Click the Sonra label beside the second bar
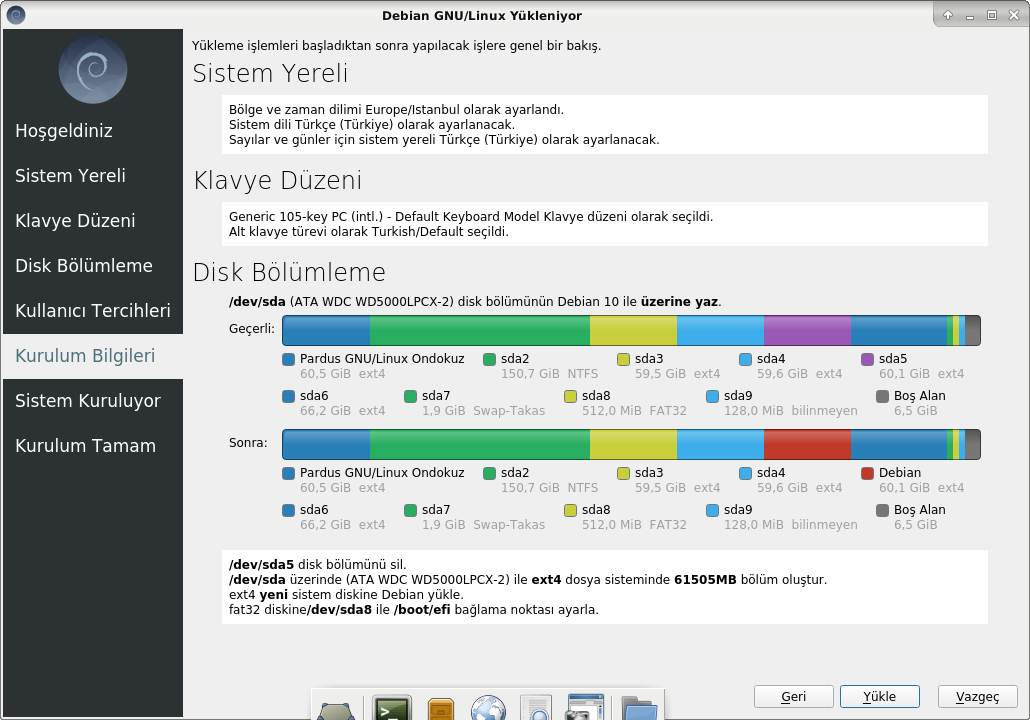Viewport: 1030px width, 720px height. click(248, 443)
